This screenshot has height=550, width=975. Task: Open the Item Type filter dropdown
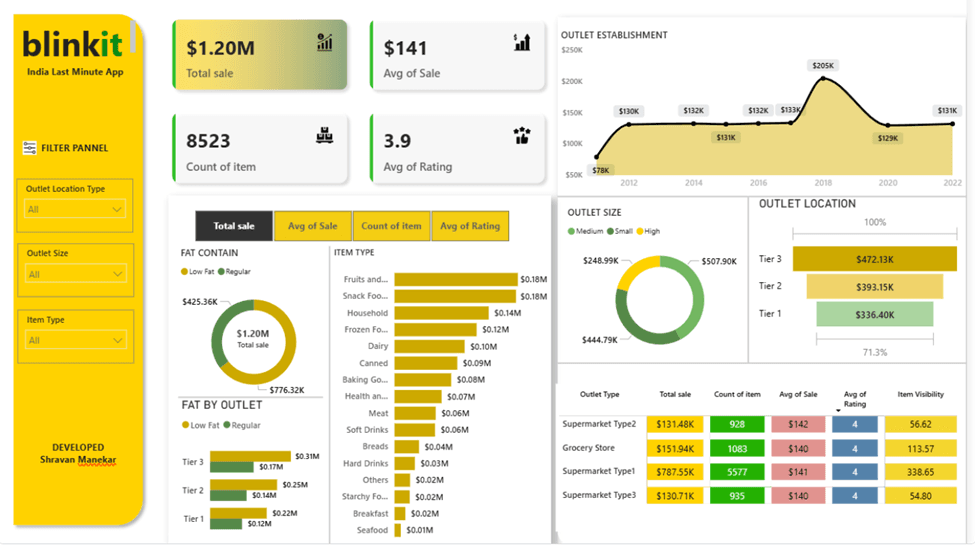(x=75, y=340)
